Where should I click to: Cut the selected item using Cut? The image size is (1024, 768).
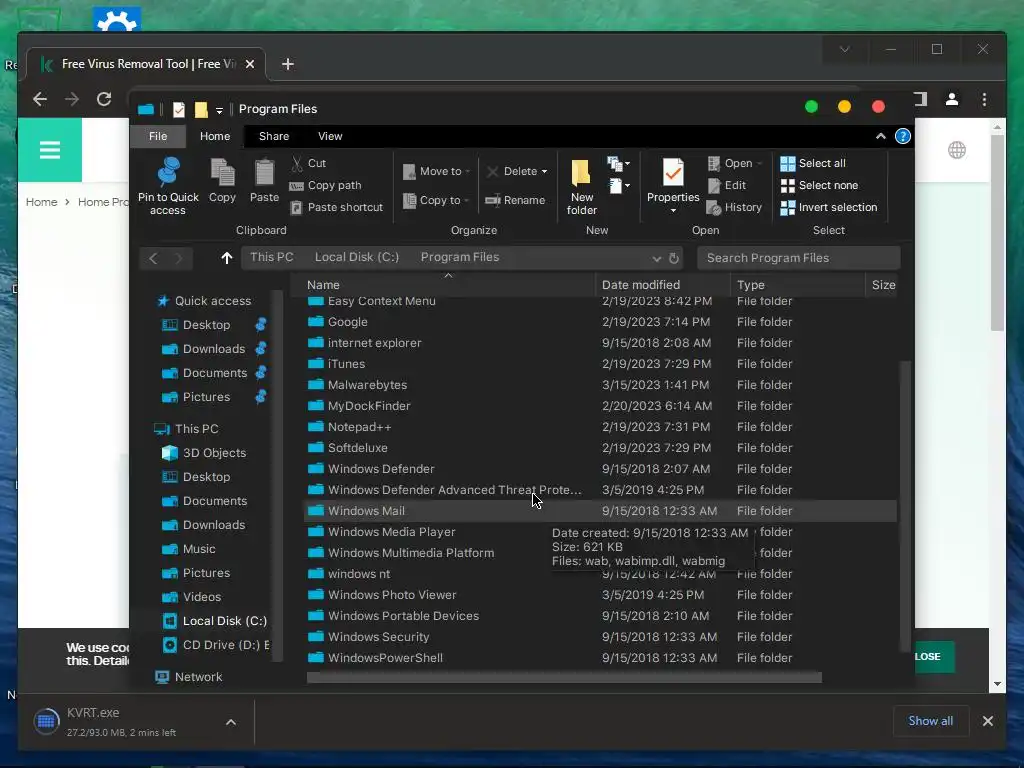[309, 163]
